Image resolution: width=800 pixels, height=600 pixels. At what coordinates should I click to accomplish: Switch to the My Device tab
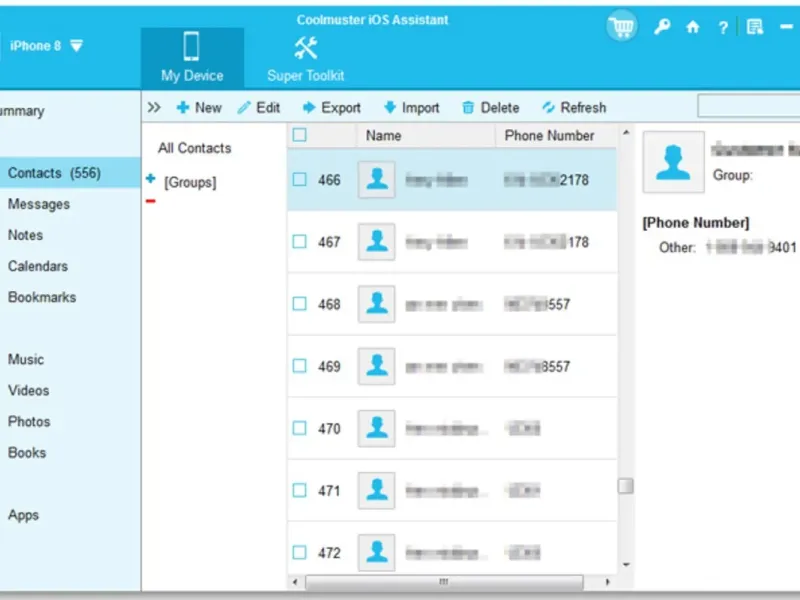click(192, 58)
